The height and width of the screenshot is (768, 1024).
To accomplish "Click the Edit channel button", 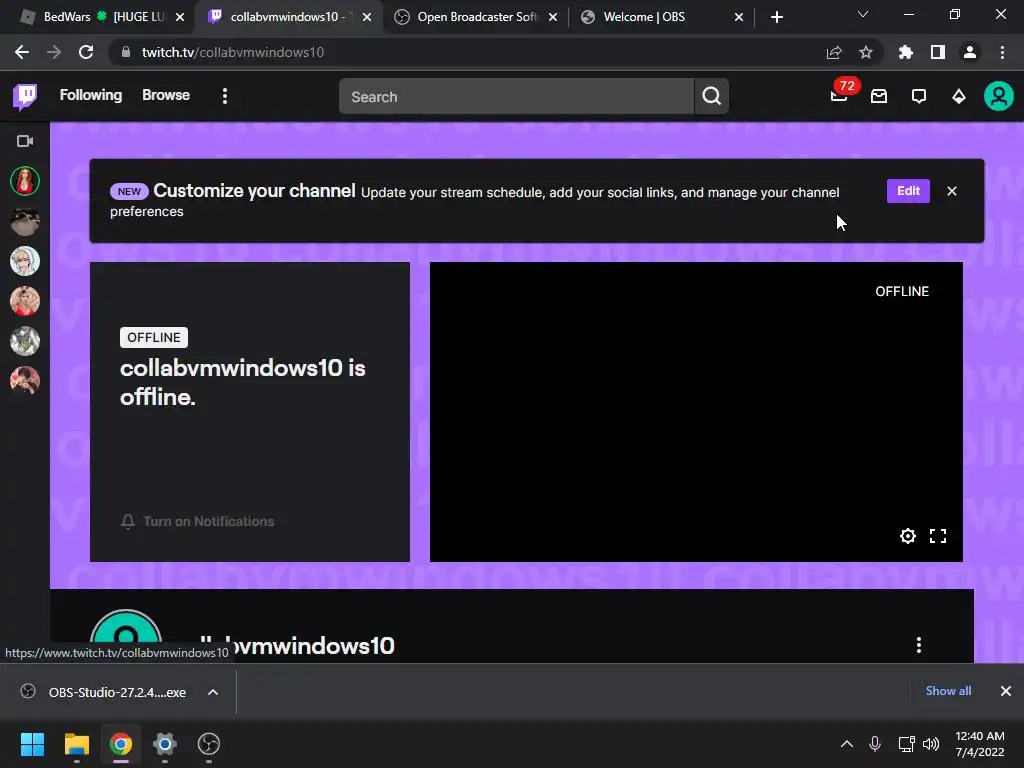I will (908, 191).
